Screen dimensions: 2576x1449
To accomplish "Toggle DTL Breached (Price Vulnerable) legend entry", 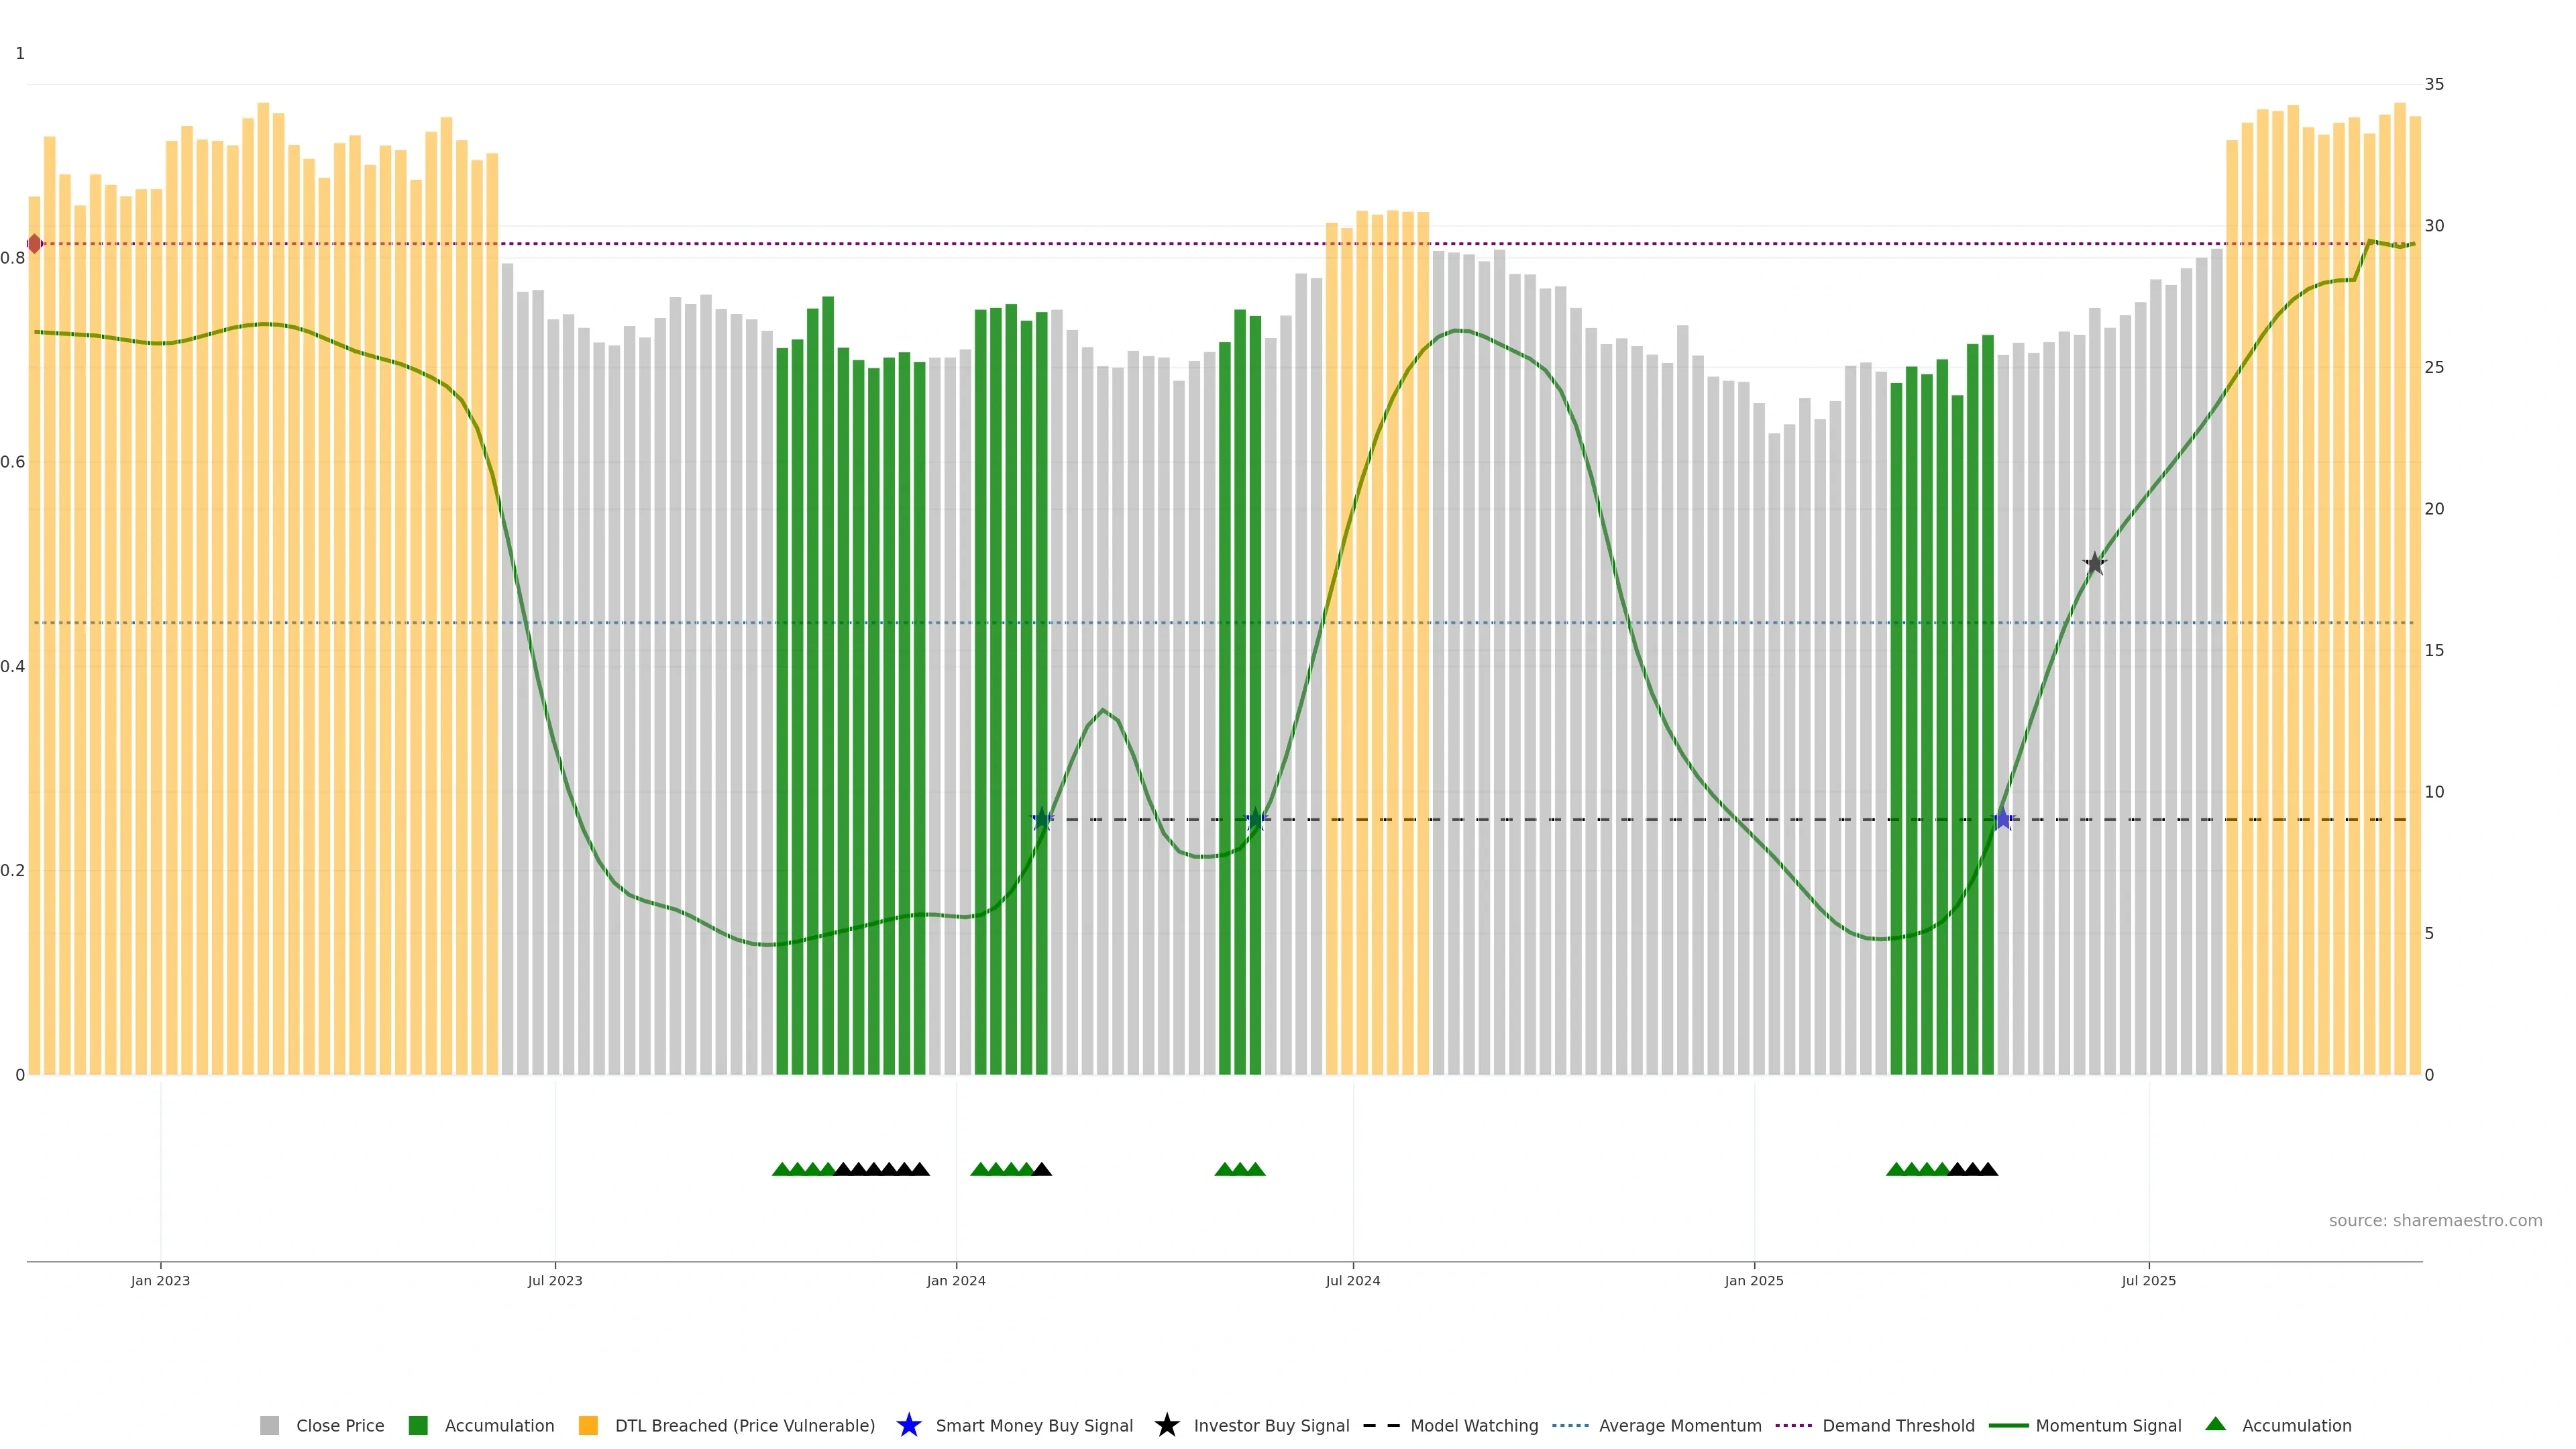I will click(x=744, y=1426).
